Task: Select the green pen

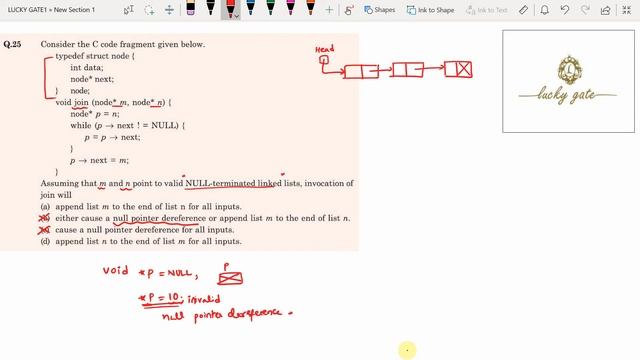Action: pos(270,8)
